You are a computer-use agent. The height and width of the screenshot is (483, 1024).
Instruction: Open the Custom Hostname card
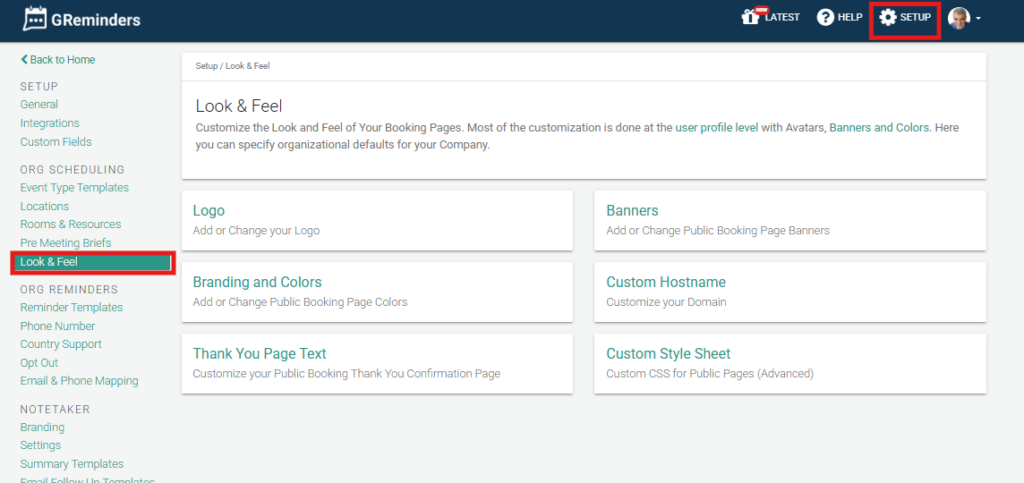coord(790,291)
